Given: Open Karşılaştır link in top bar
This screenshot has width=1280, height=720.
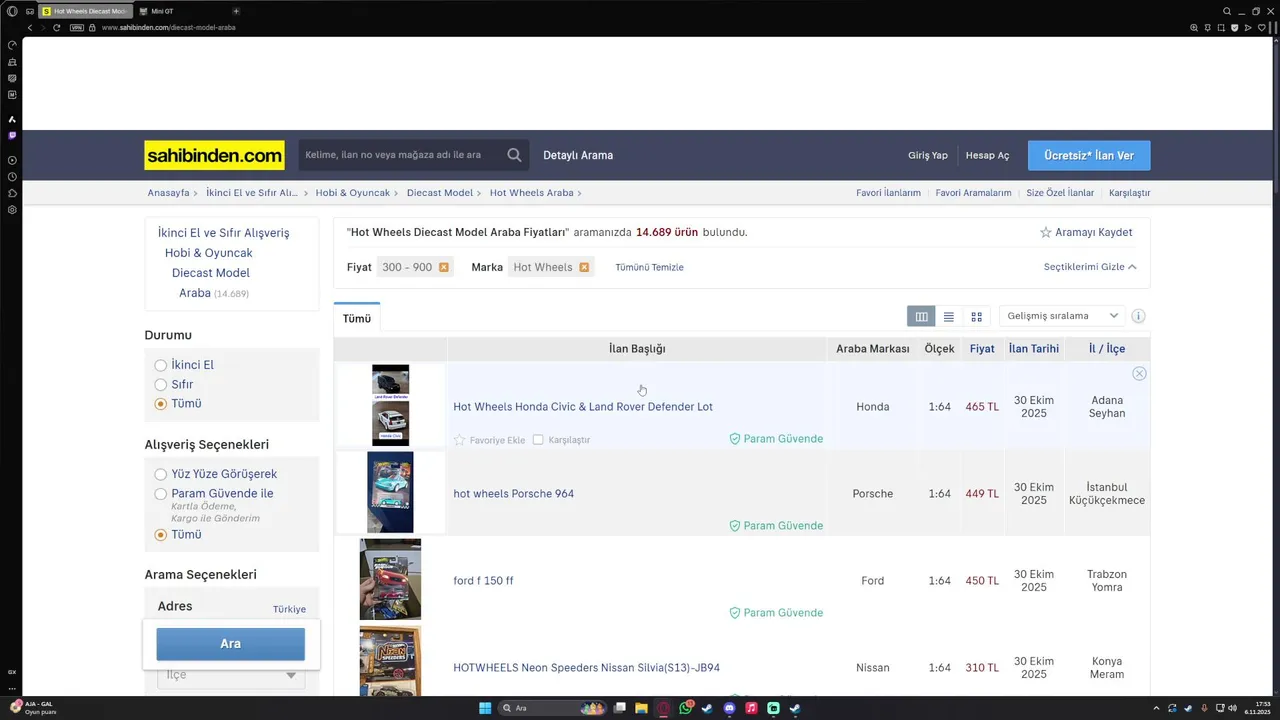Looking at the screenshot, I should pos(1129,193).
